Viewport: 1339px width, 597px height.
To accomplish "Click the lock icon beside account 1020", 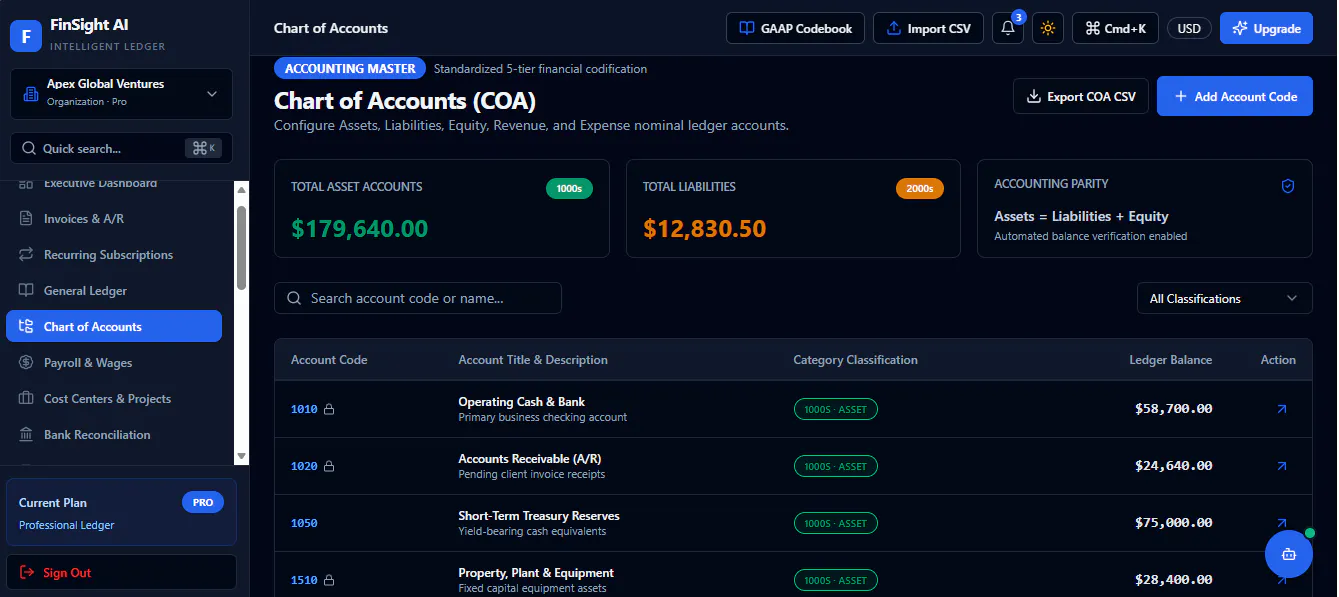I will (329, 466).
